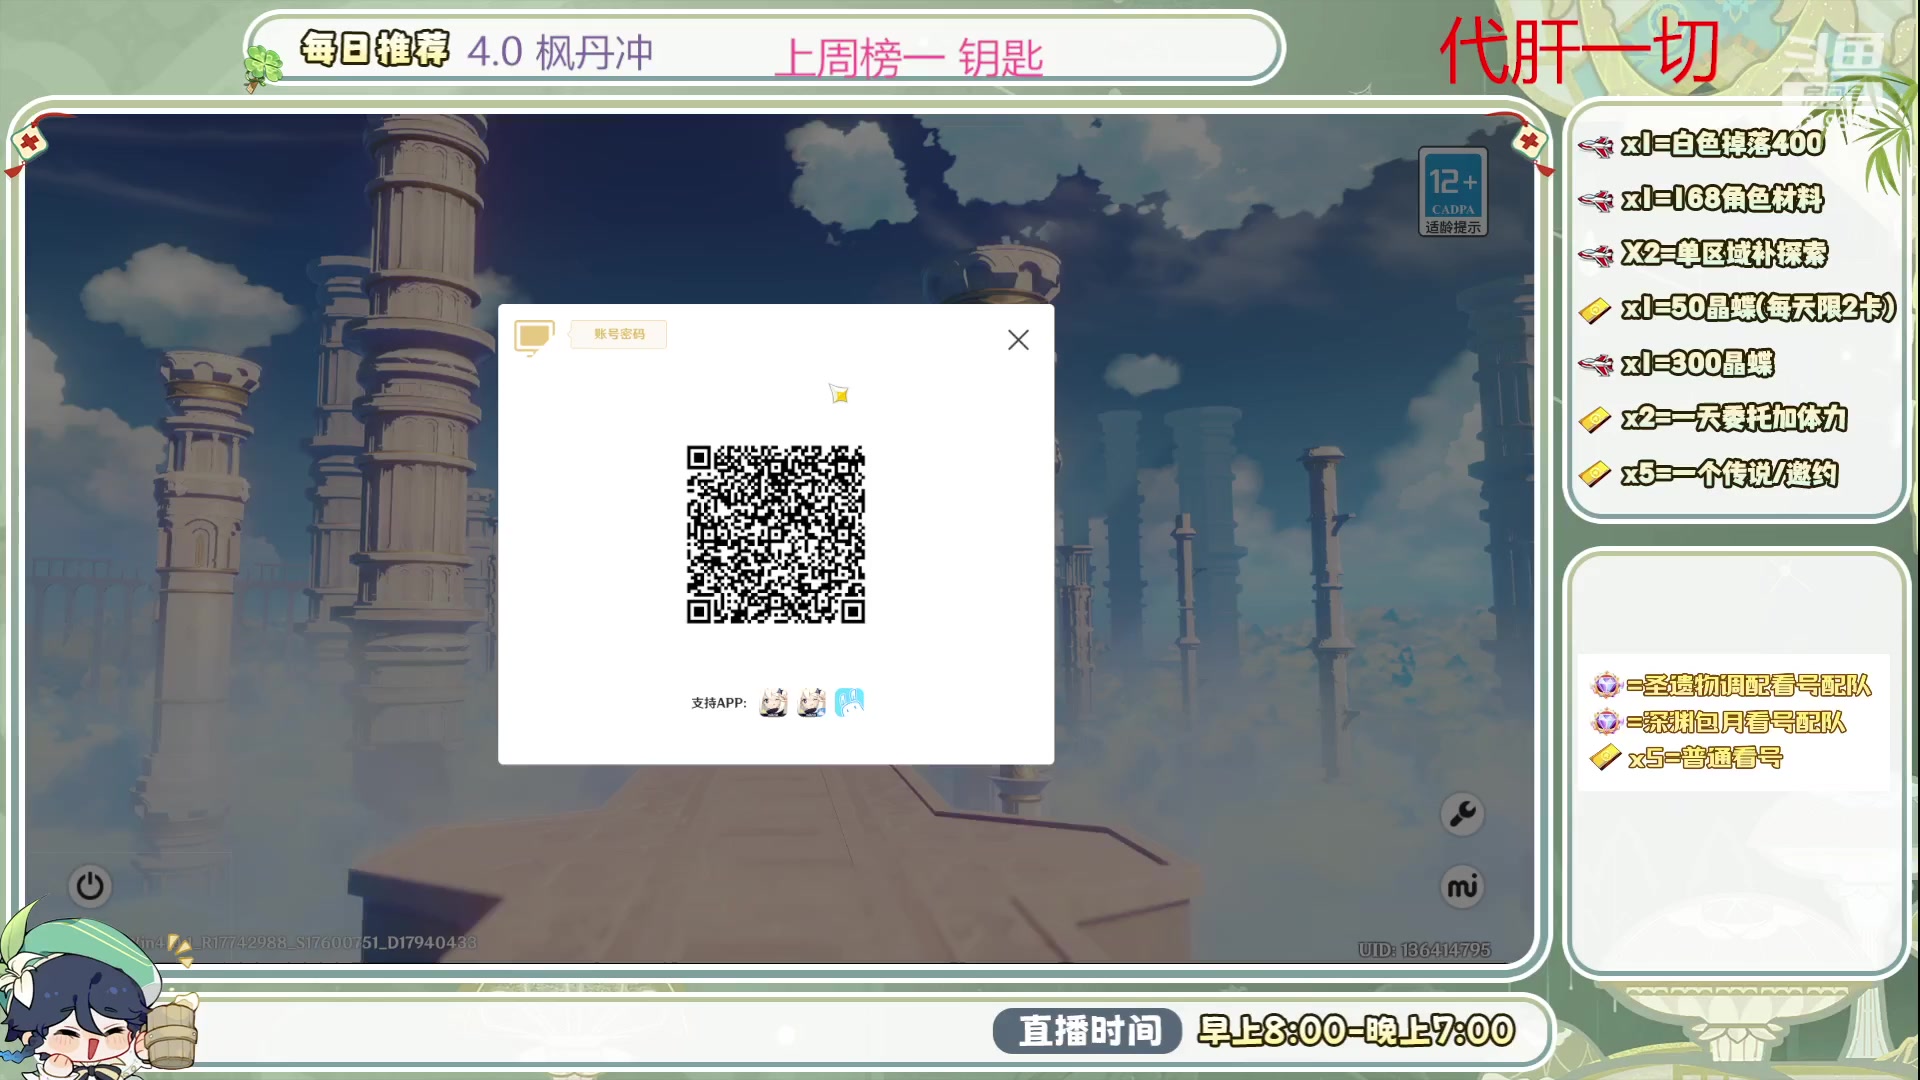Click the x5=普通看号 list entry
The image size is (1920, 1080).
(1704, 758)
